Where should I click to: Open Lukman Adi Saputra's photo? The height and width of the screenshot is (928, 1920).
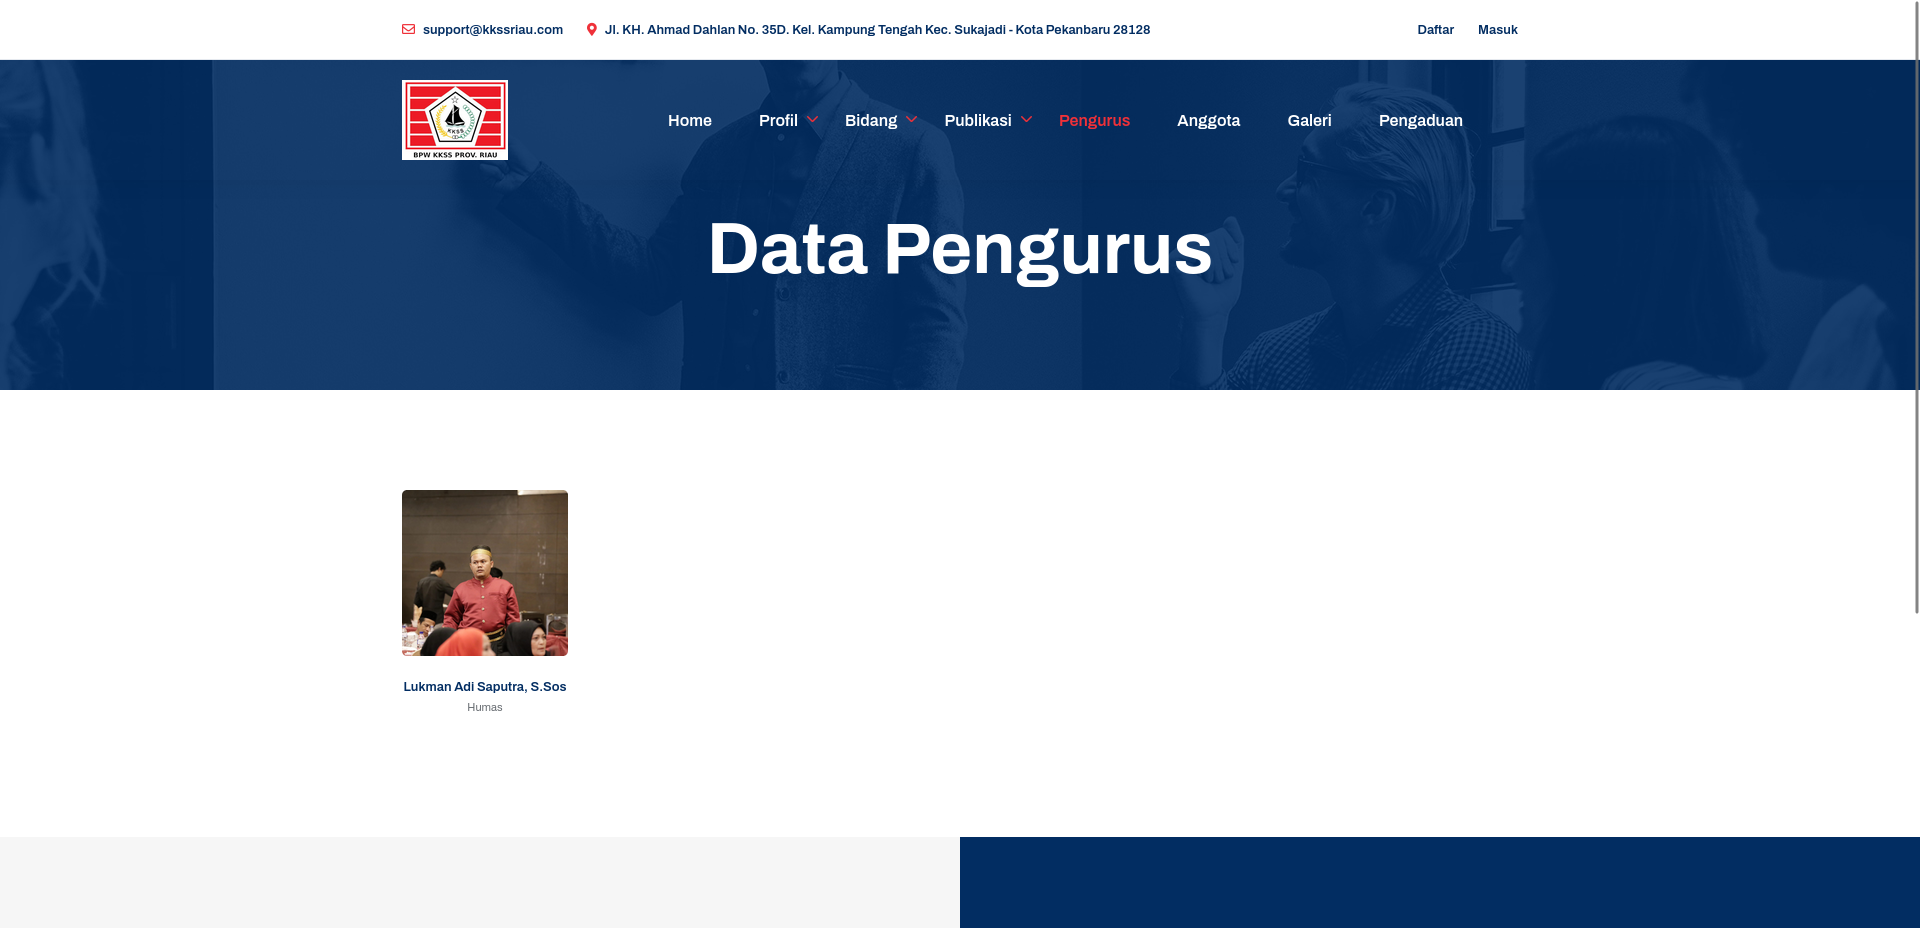(485, 573)
